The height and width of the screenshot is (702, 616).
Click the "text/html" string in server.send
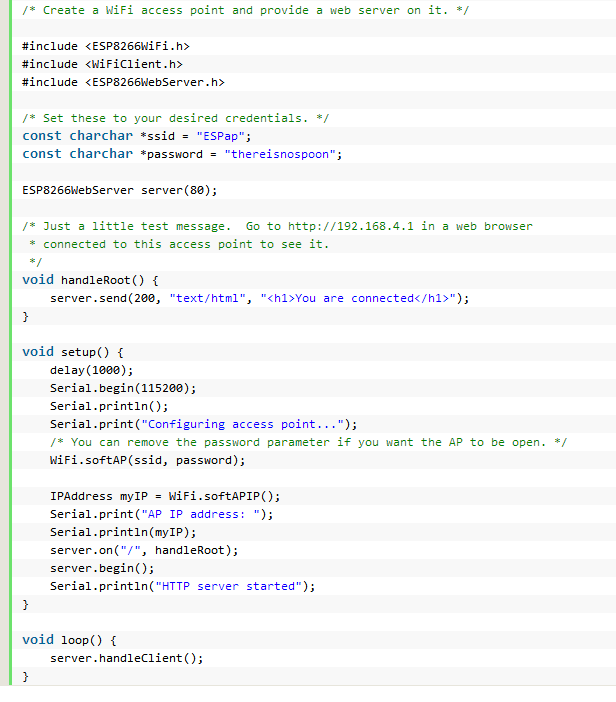207,298
